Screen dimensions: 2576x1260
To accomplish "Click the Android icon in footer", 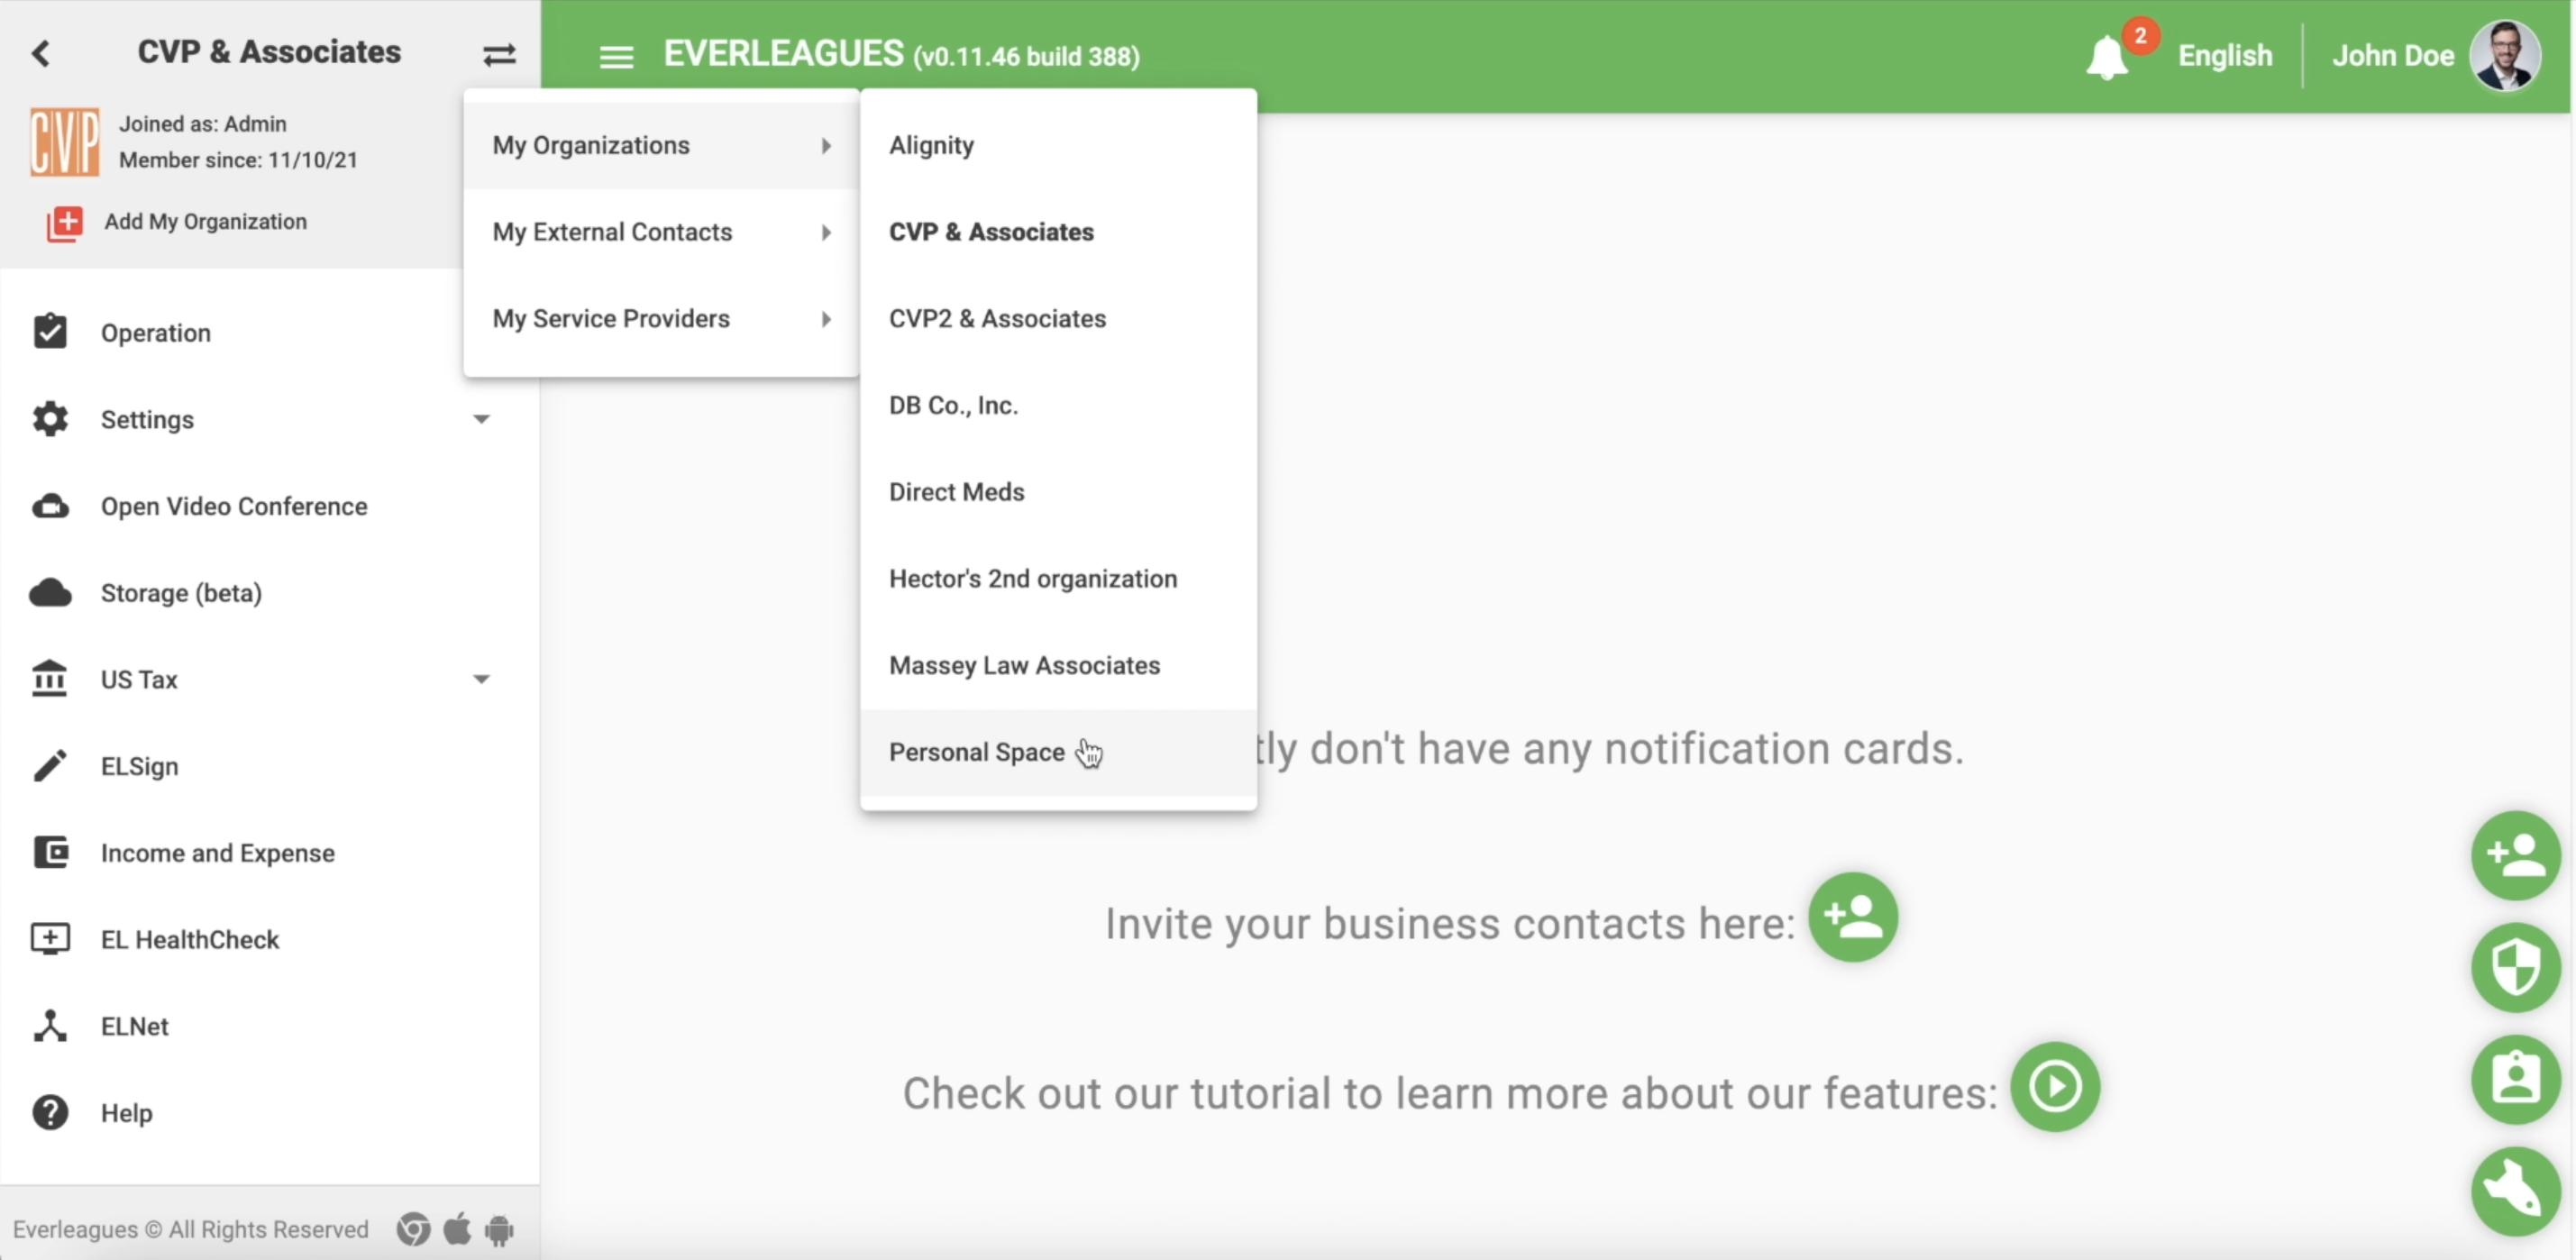I will [x=499, y=1229].
